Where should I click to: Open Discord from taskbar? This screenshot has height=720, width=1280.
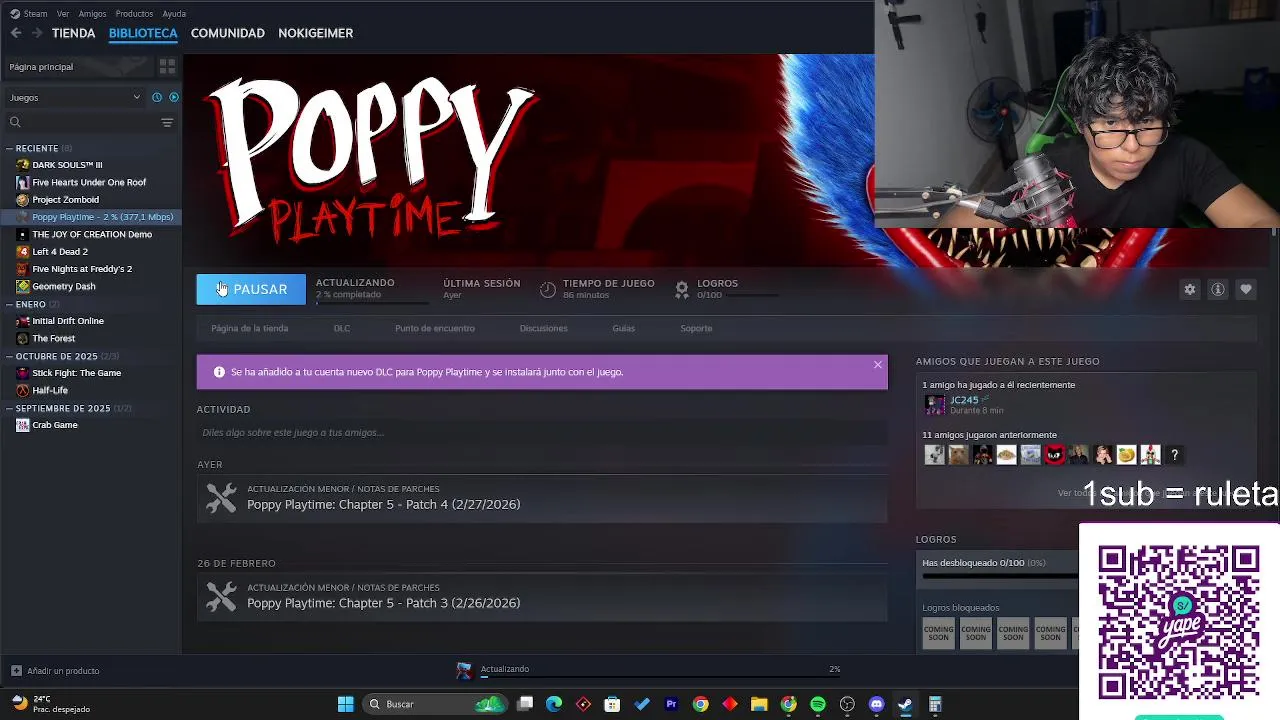[x=877, y=704]
